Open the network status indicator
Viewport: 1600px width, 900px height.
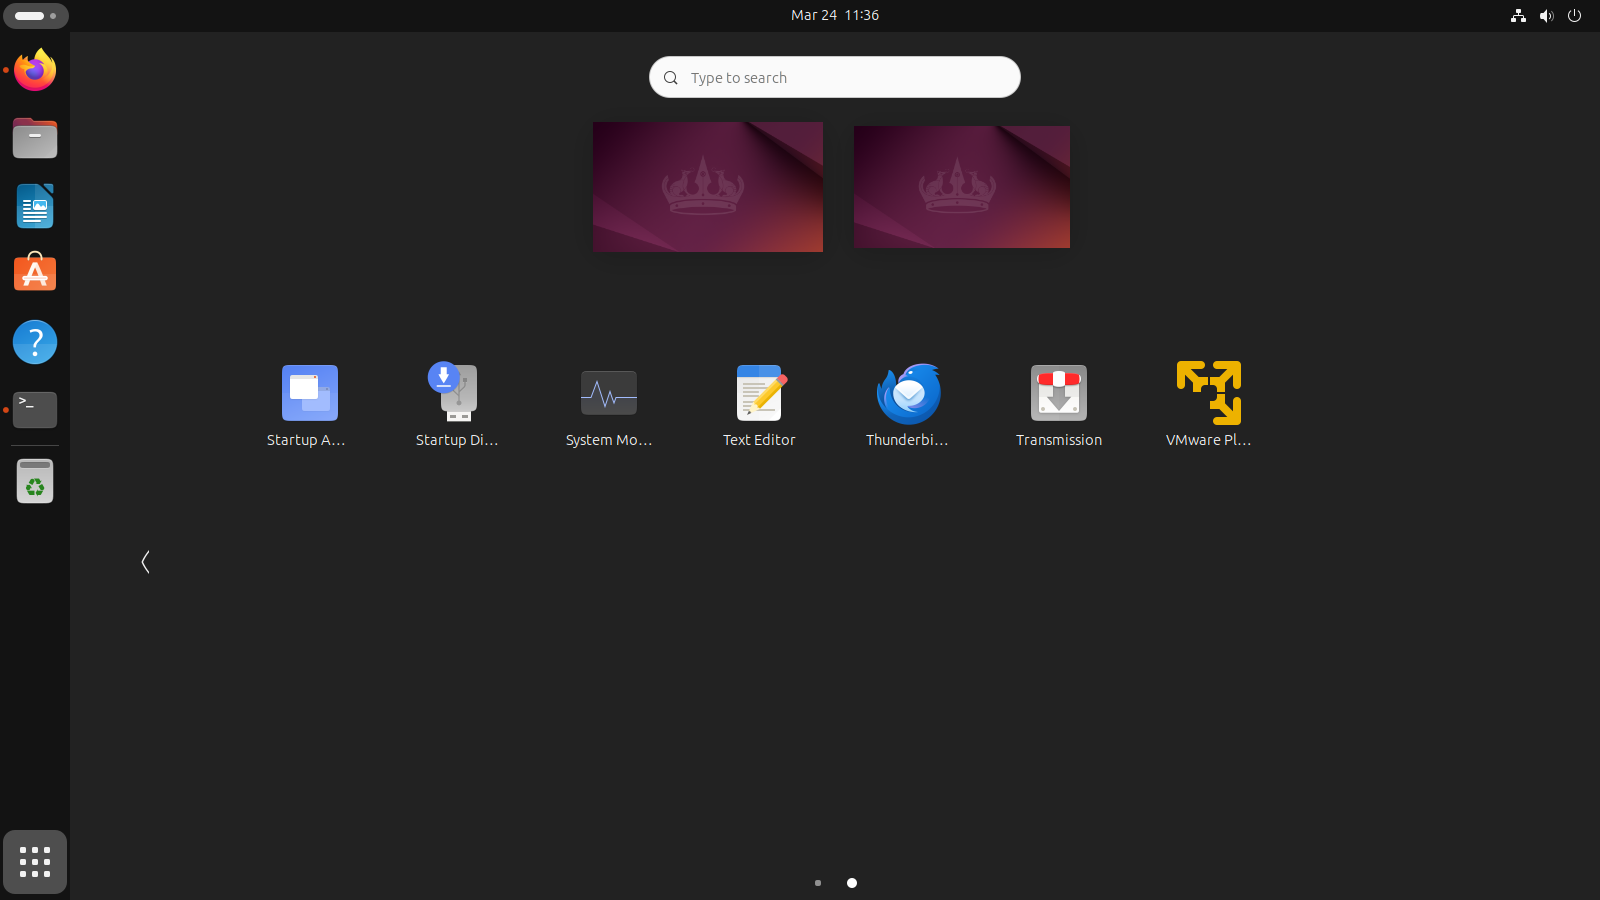1518,15
